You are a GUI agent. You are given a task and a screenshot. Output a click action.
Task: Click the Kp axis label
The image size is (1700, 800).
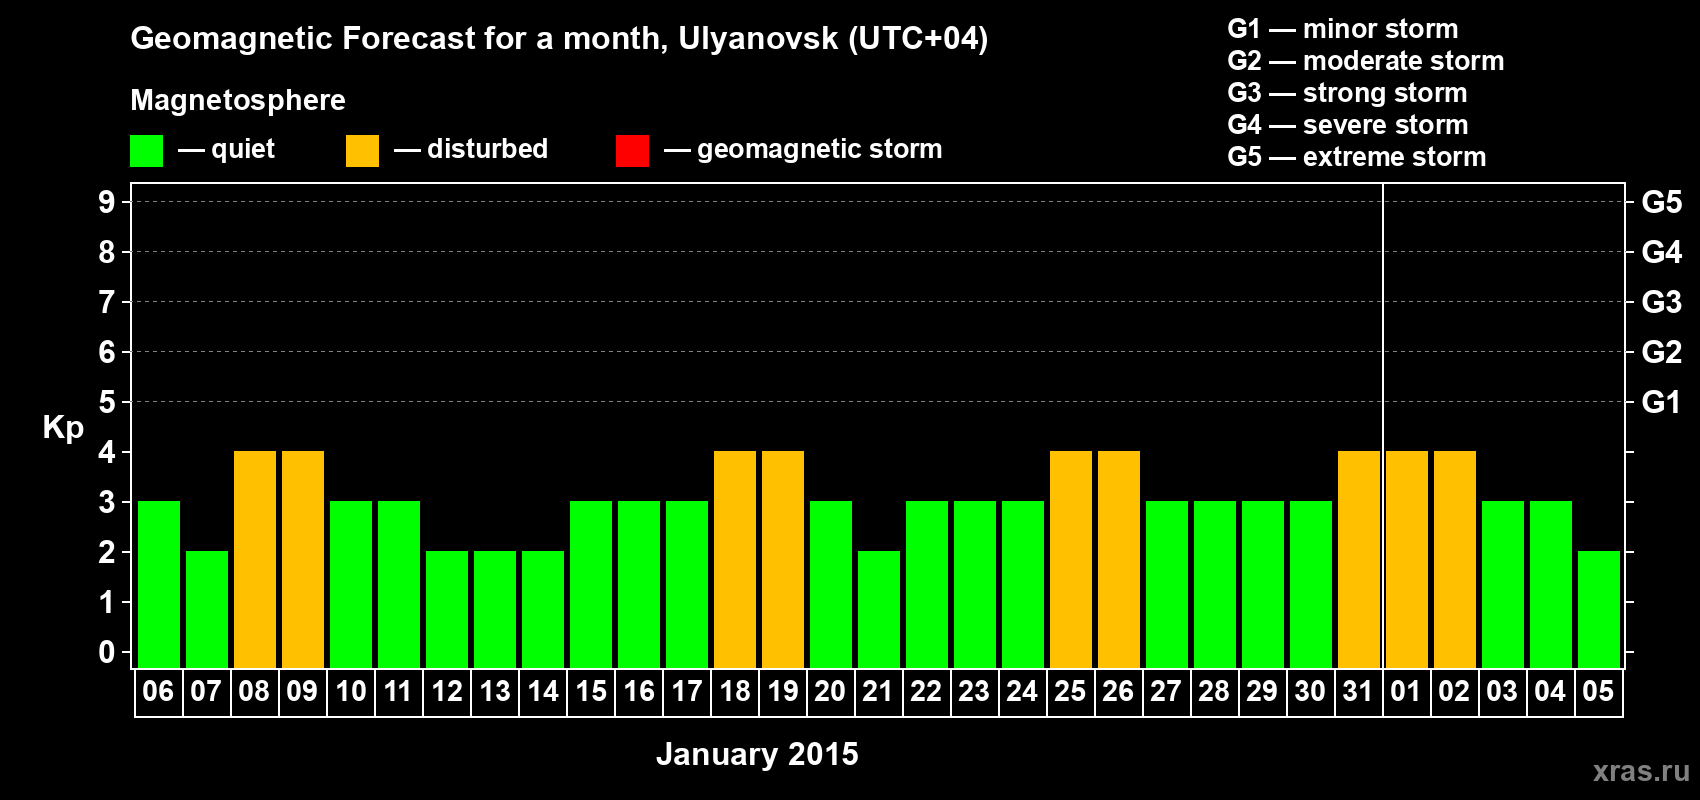coord(63,428)
